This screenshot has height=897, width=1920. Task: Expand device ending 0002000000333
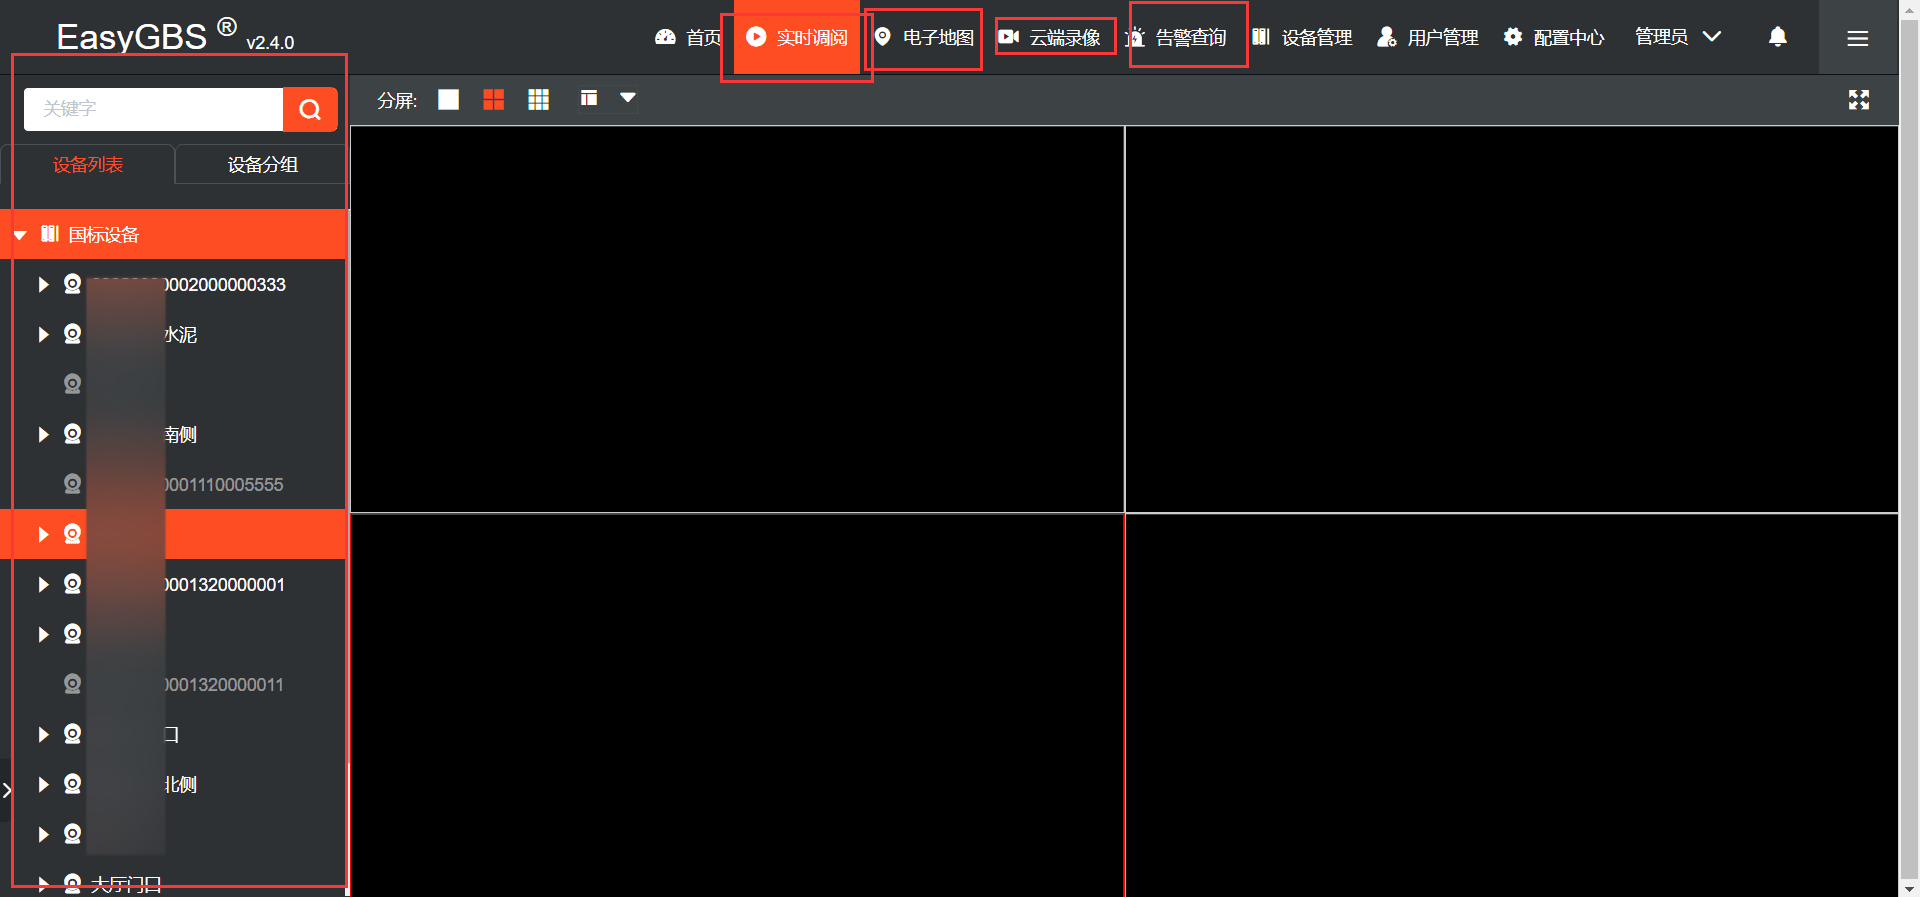pos(43,284)
